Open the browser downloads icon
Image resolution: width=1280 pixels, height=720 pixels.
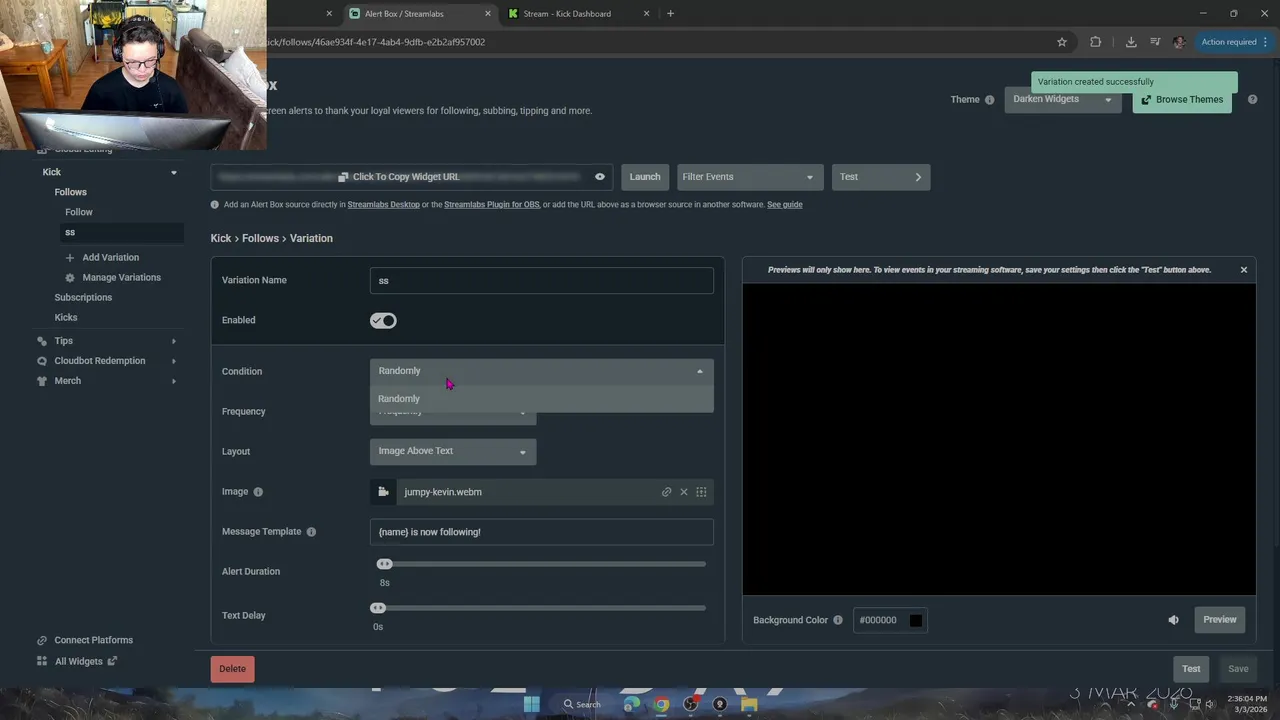[x=1131, y=42]
